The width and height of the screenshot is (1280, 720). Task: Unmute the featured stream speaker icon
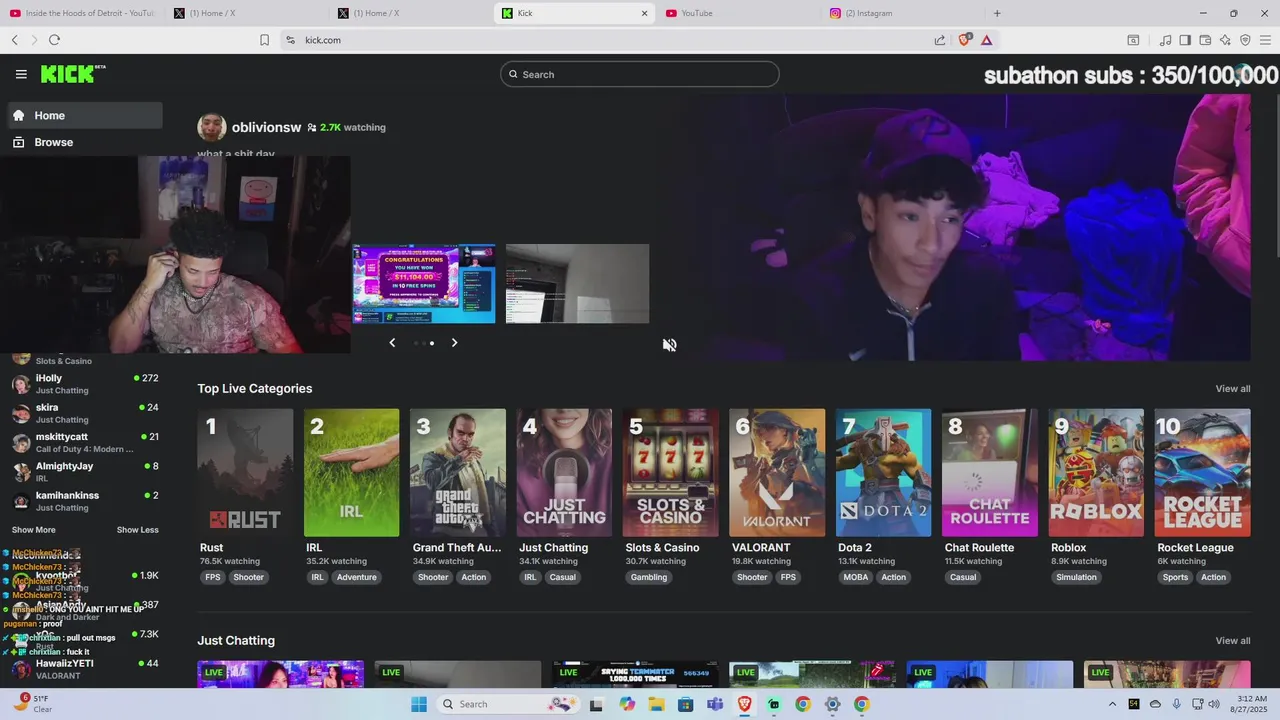pyautogui.click(x=669, y=345)
